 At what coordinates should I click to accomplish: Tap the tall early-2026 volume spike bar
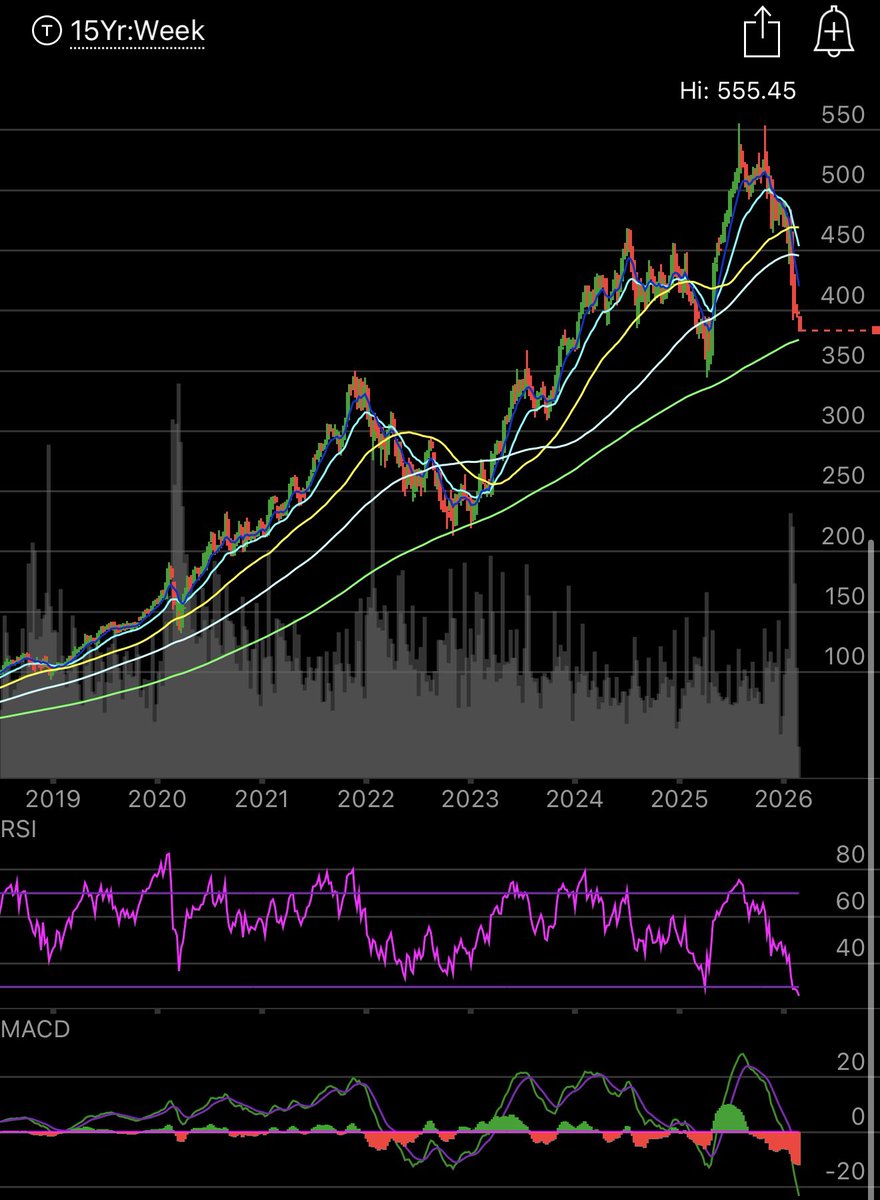tap(791, 645)
